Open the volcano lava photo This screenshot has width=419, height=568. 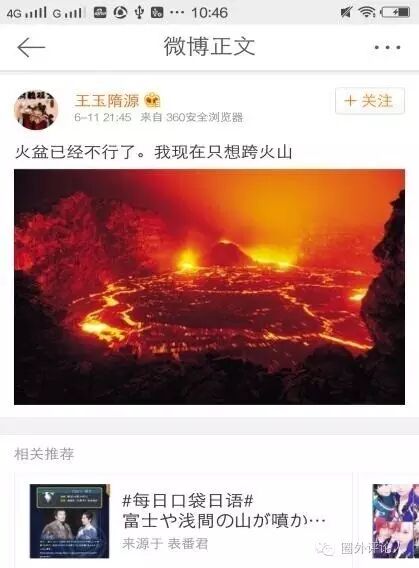209,287
